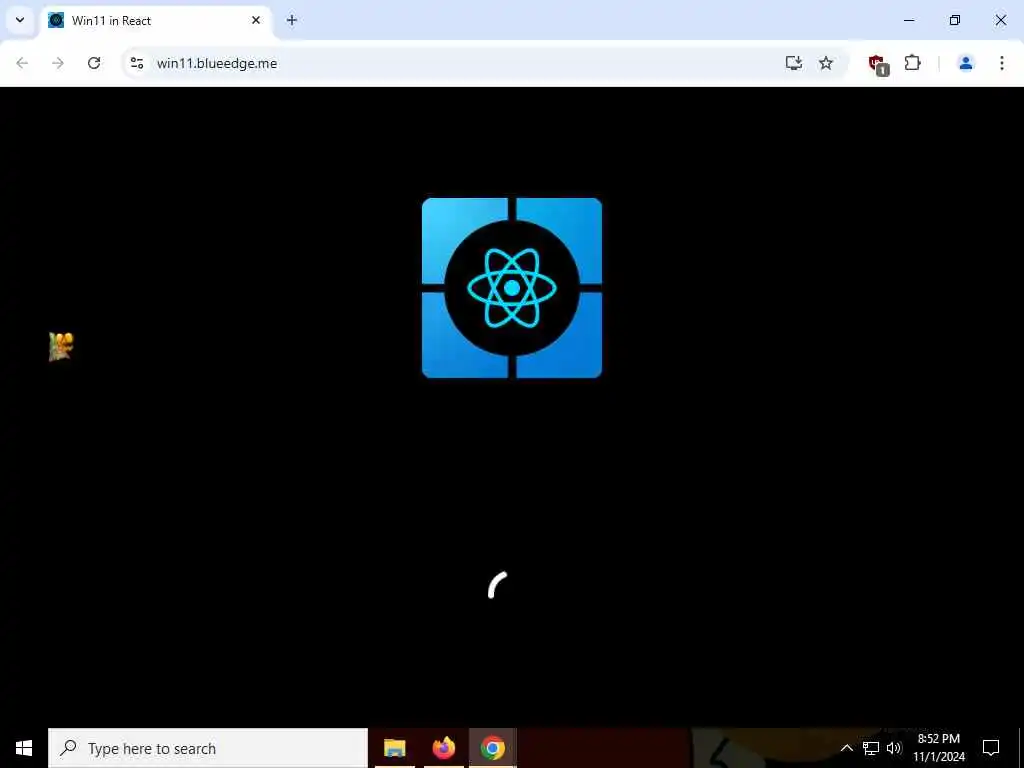Click the React Windows logo

(512, 288)
